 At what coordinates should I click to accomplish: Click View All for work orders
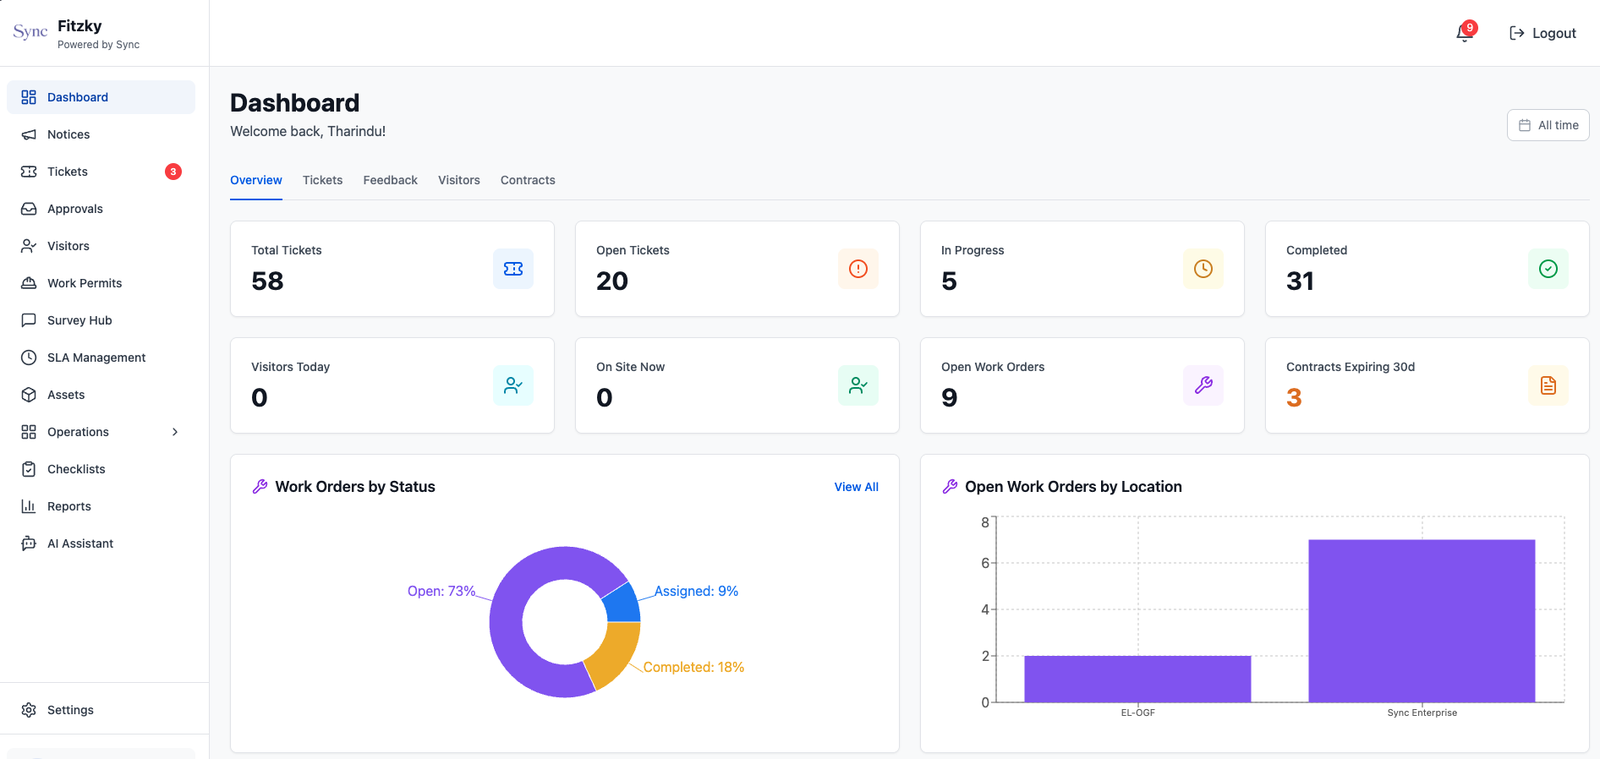[x=856, y=487]
